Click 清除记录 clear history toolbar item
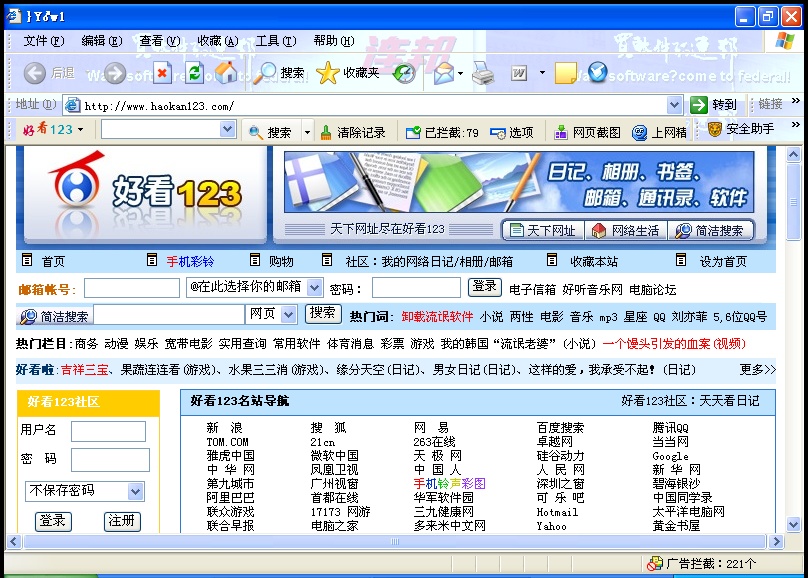 pyautogui.click(x=352, y=132)
